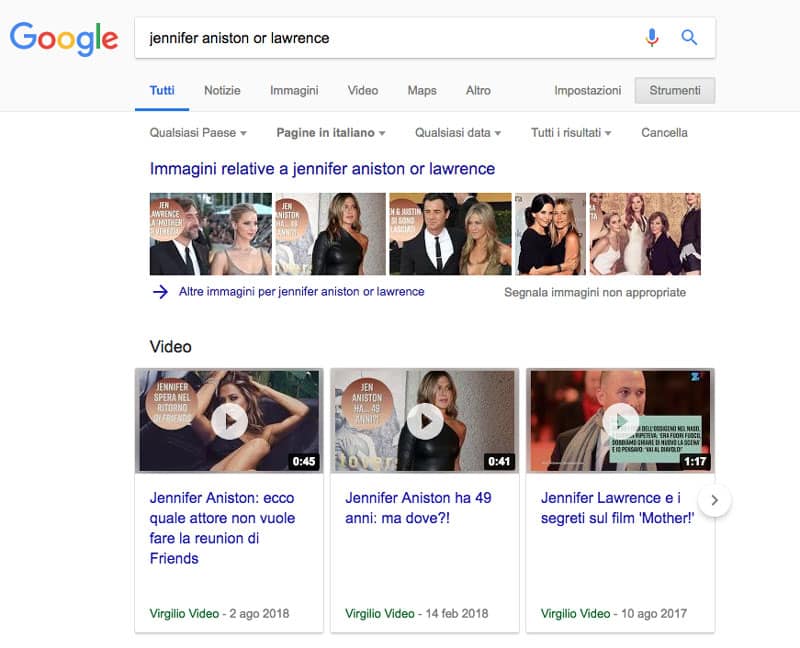This screenshot has width=800, height=648.
Task: Toggle the Strumenti button
Action: click(674, 90)
